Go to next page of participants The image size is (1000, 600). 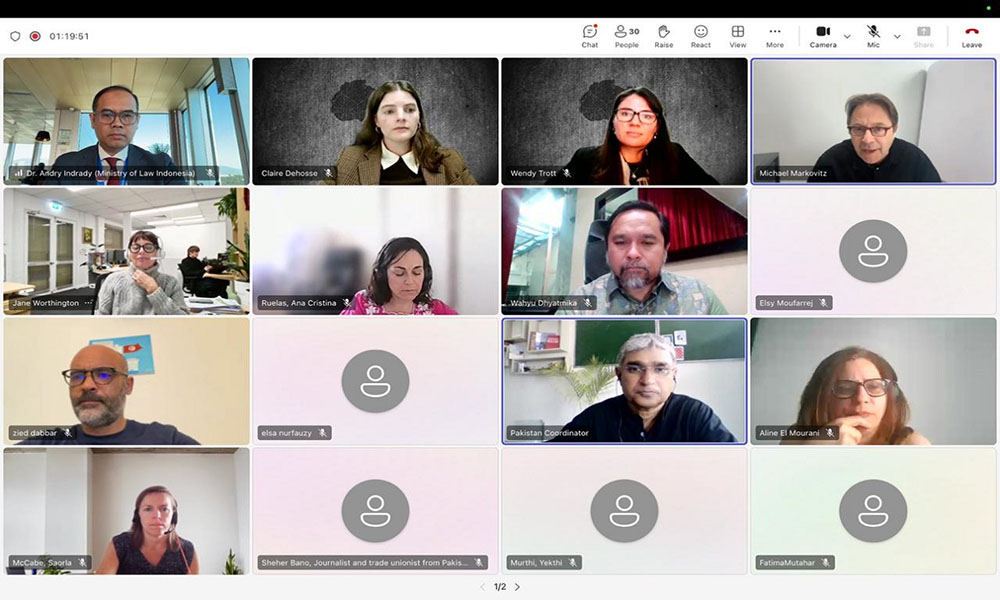point(517,587)
